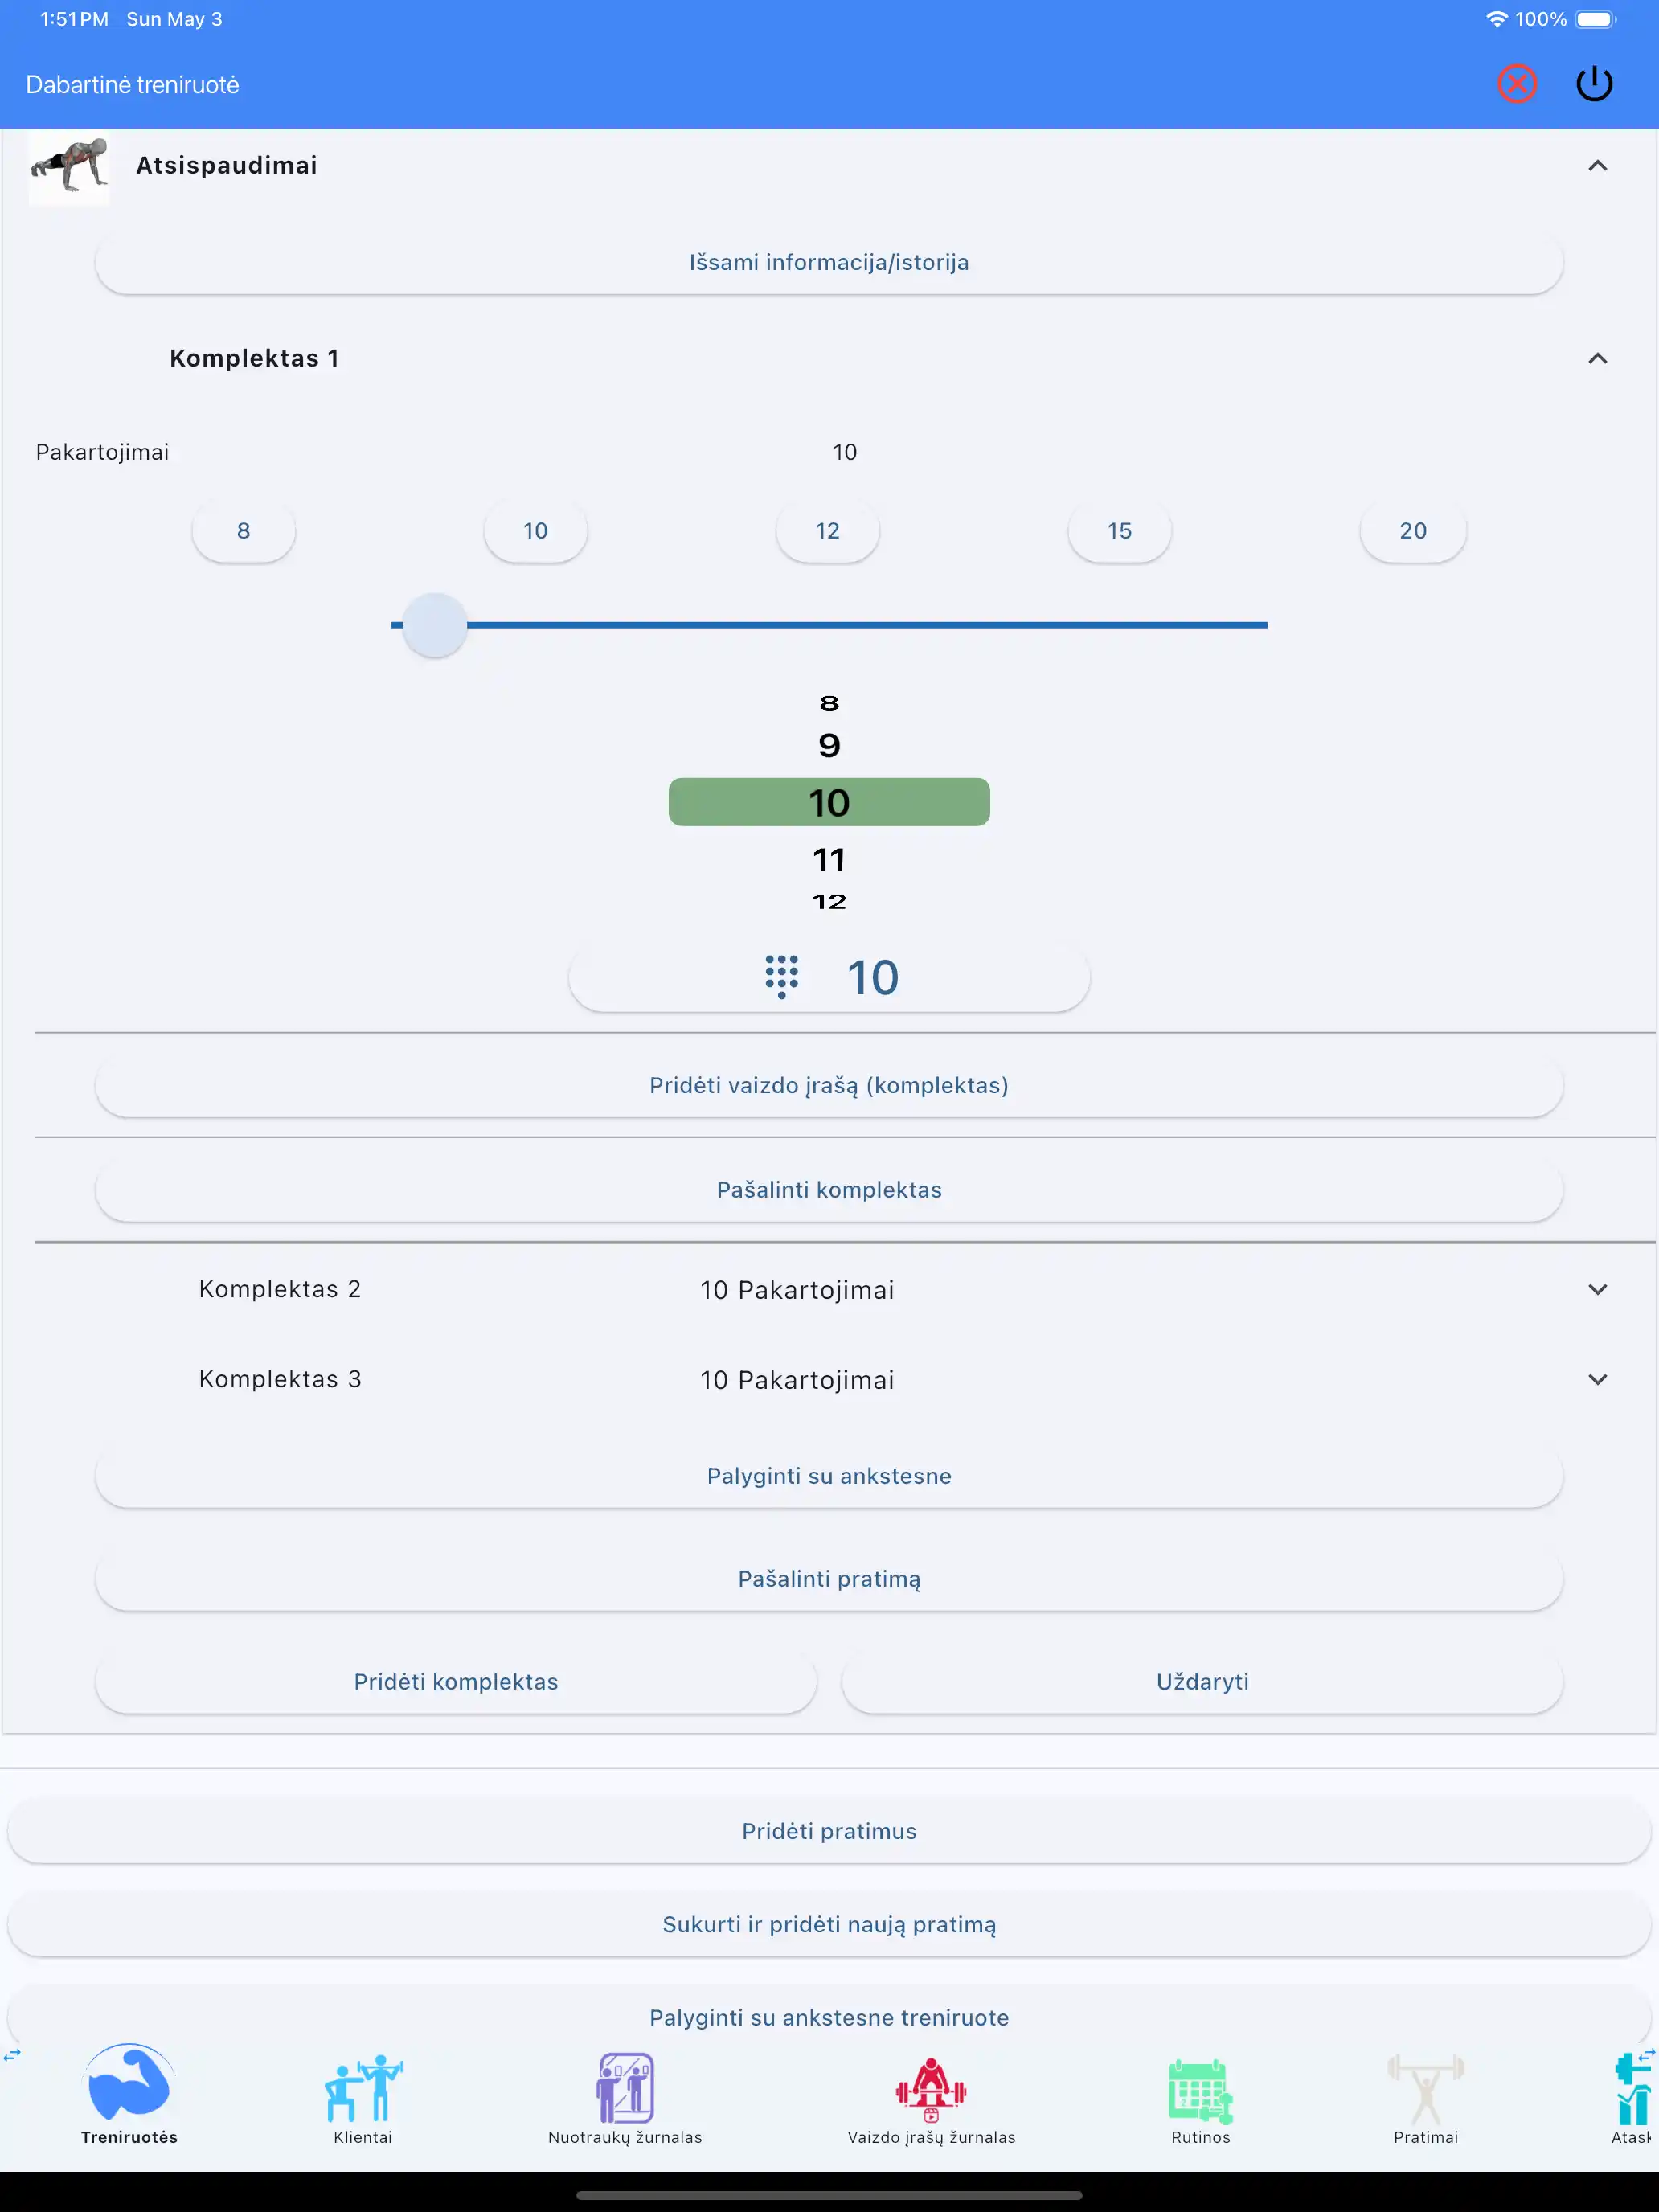
Task: Expand Komplektas 3 details
Action: click(1597, 1379)
